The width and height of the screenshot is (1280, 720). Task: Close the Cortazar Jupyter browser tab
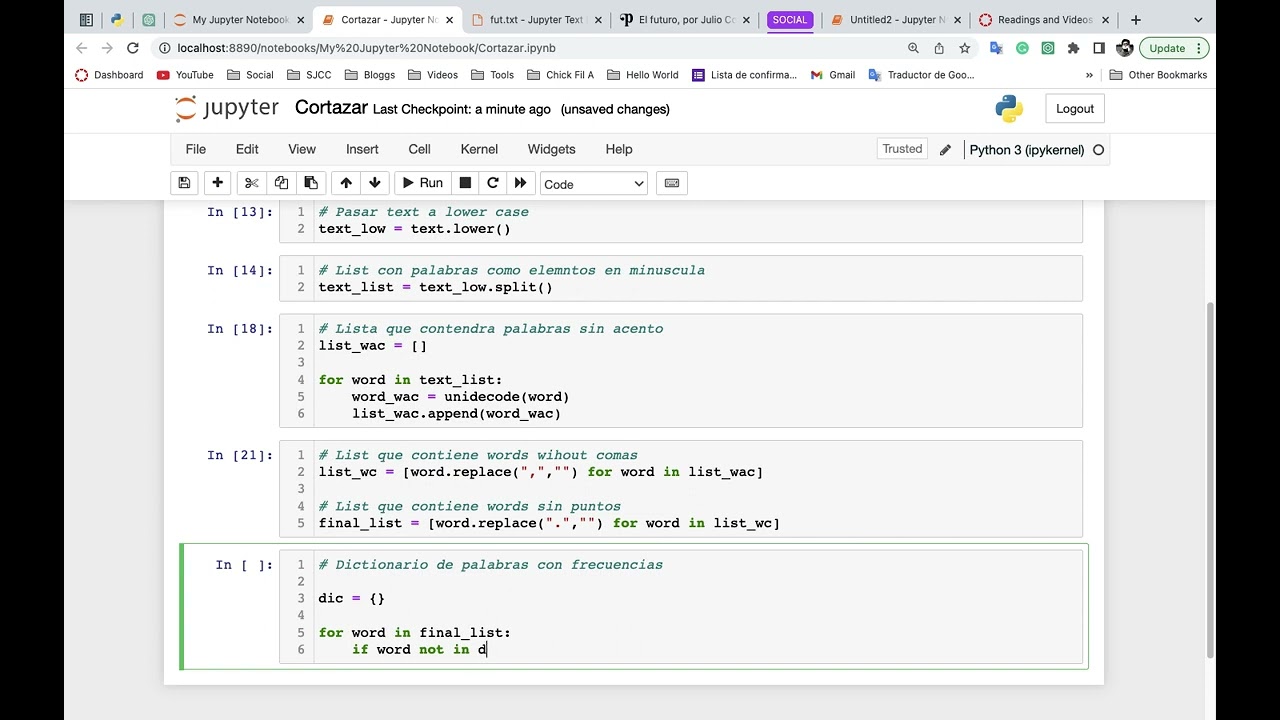(x=449, y=20)
